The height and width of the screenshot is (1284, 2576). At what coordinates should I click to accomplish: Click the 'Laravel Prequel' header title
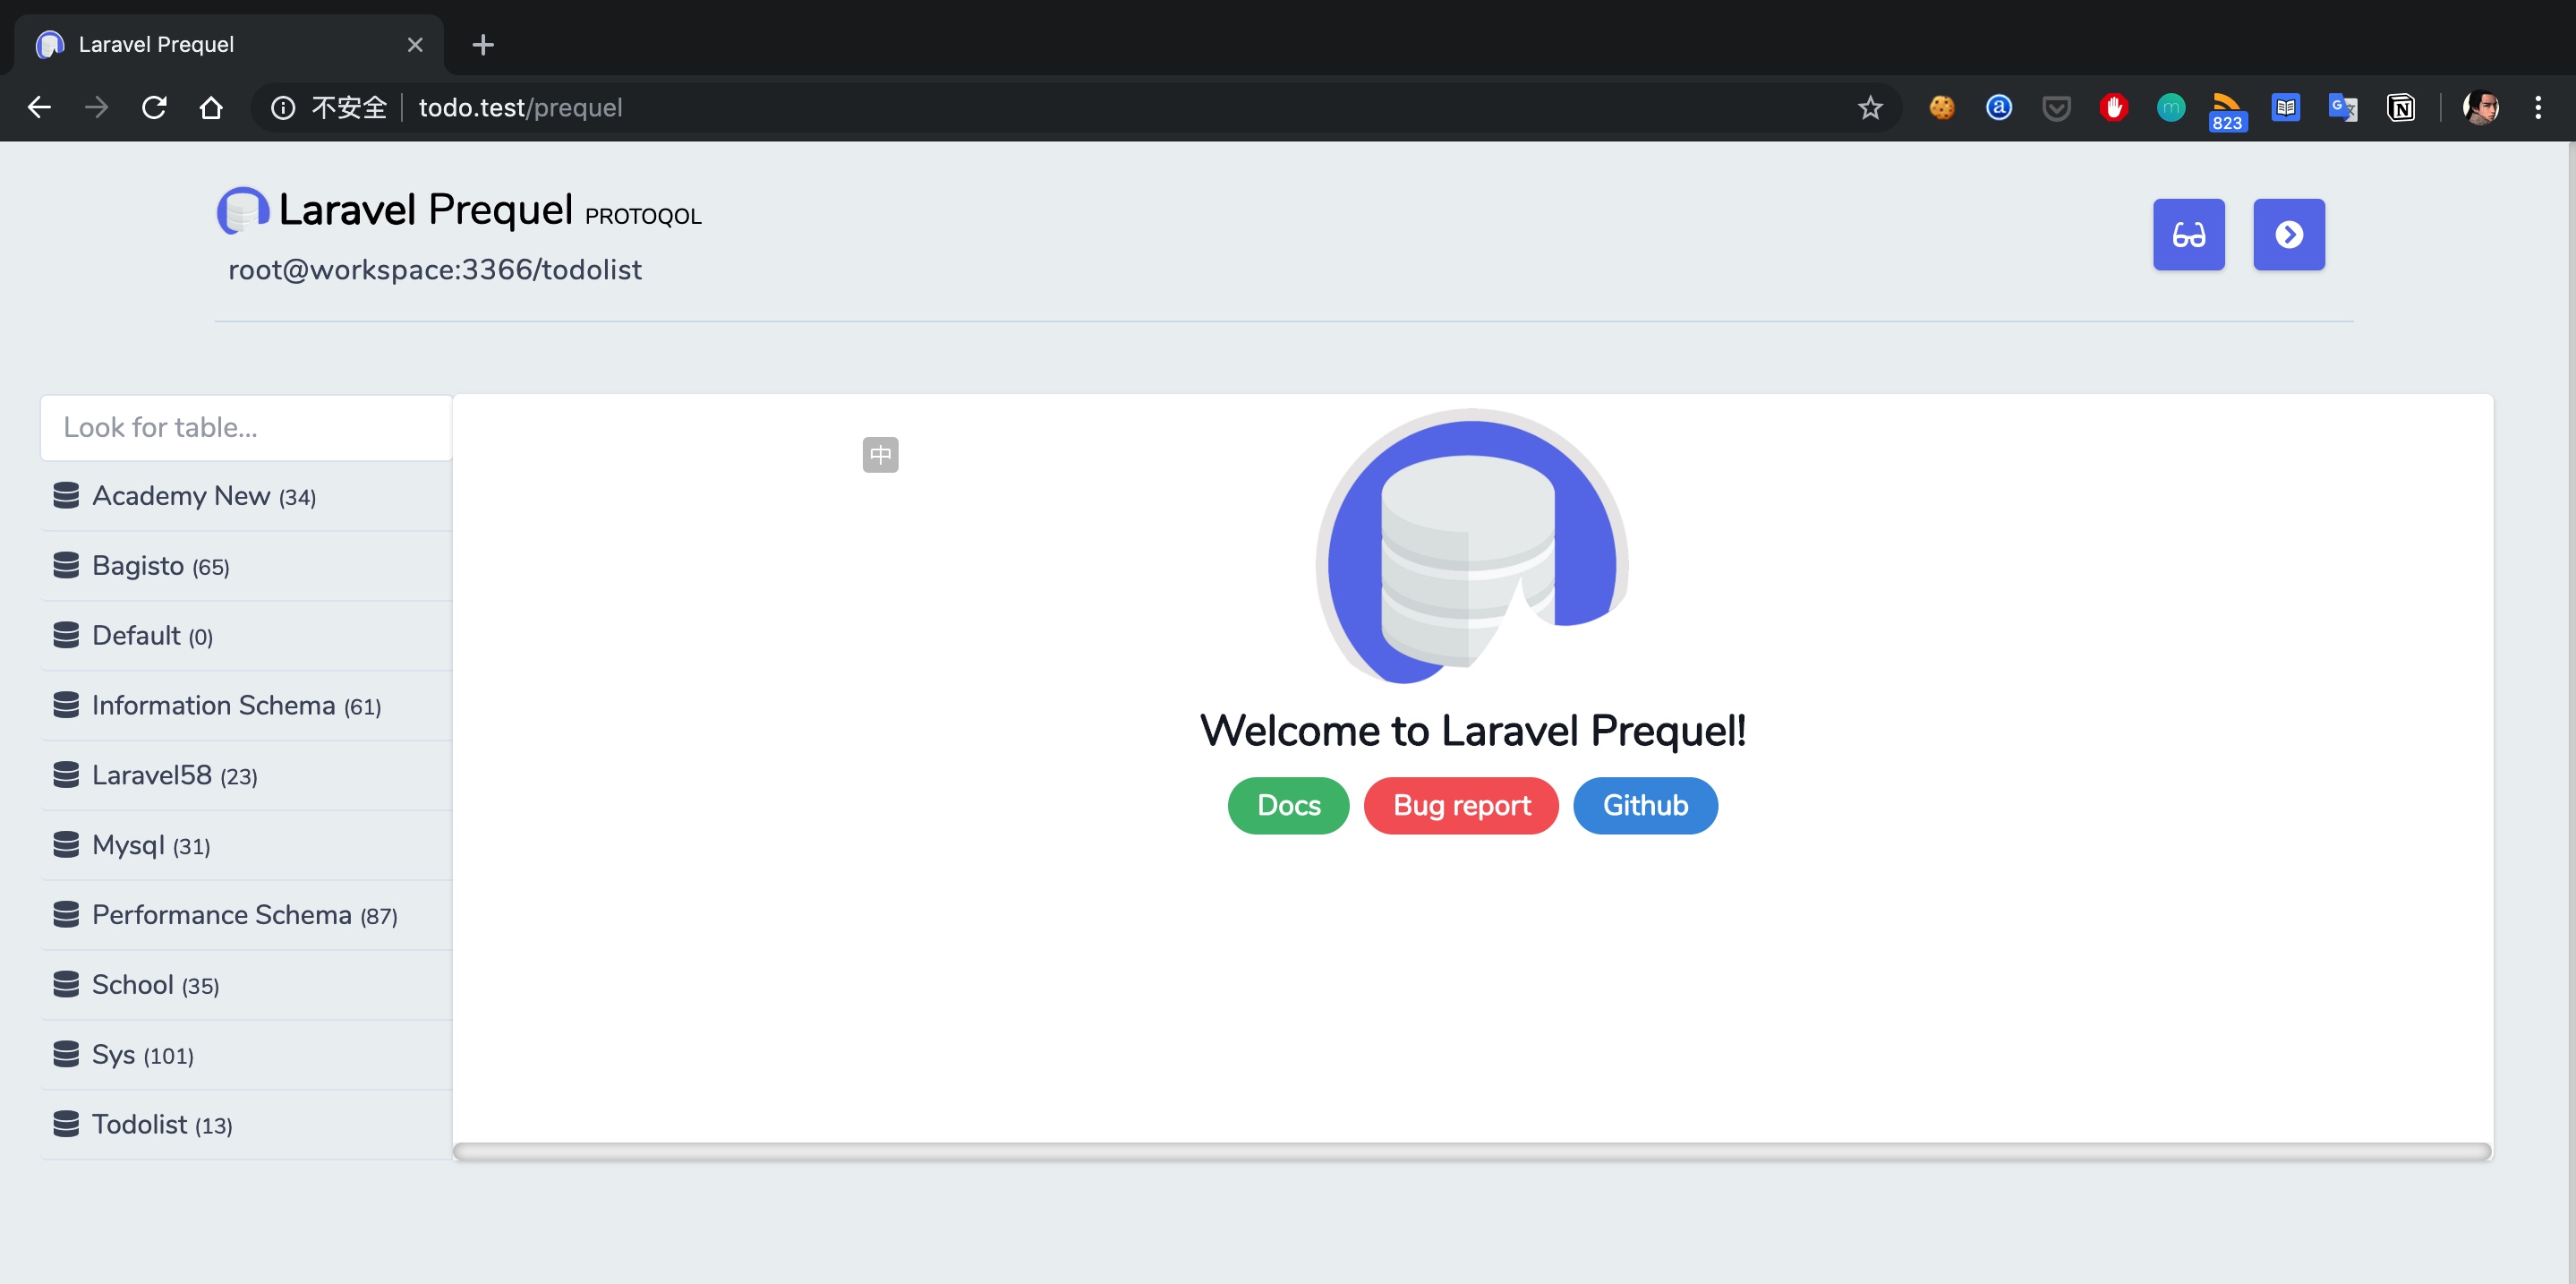[426, 210]
